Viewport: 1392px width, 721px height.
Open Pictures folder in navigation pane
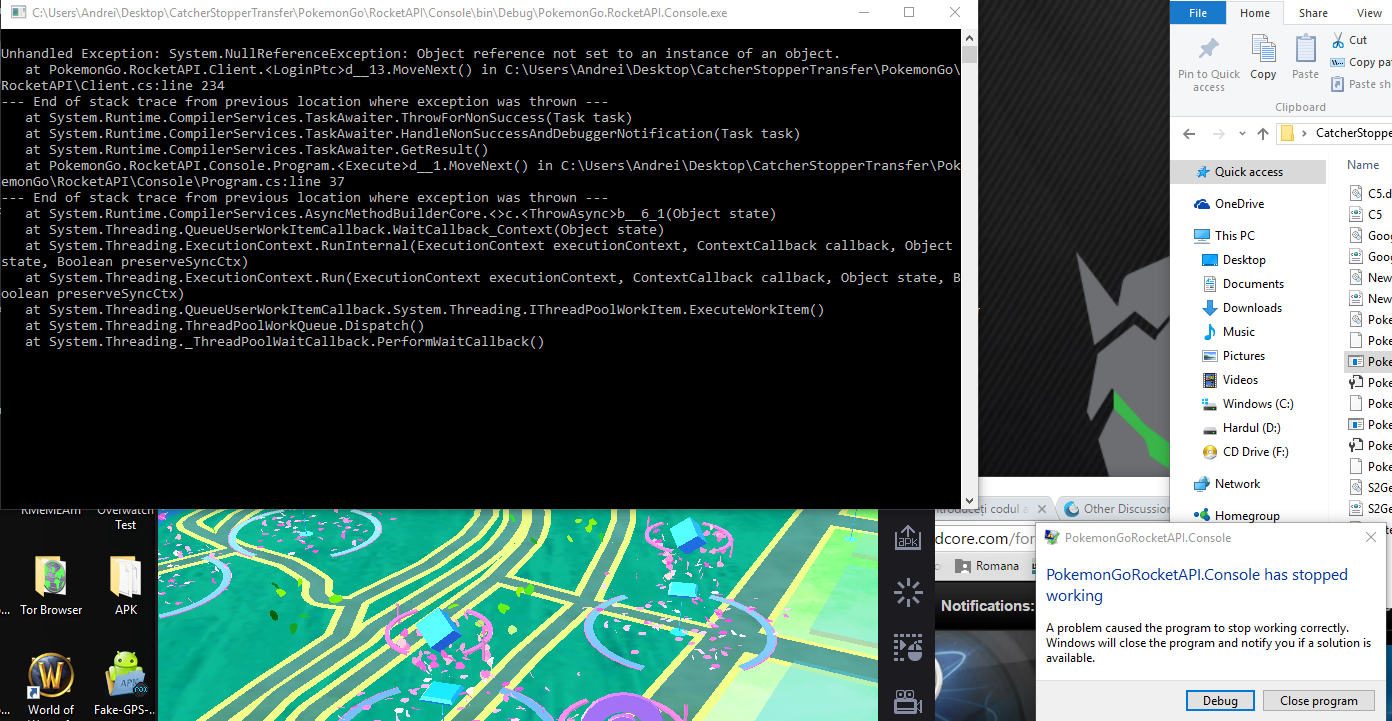[1233, 356]
